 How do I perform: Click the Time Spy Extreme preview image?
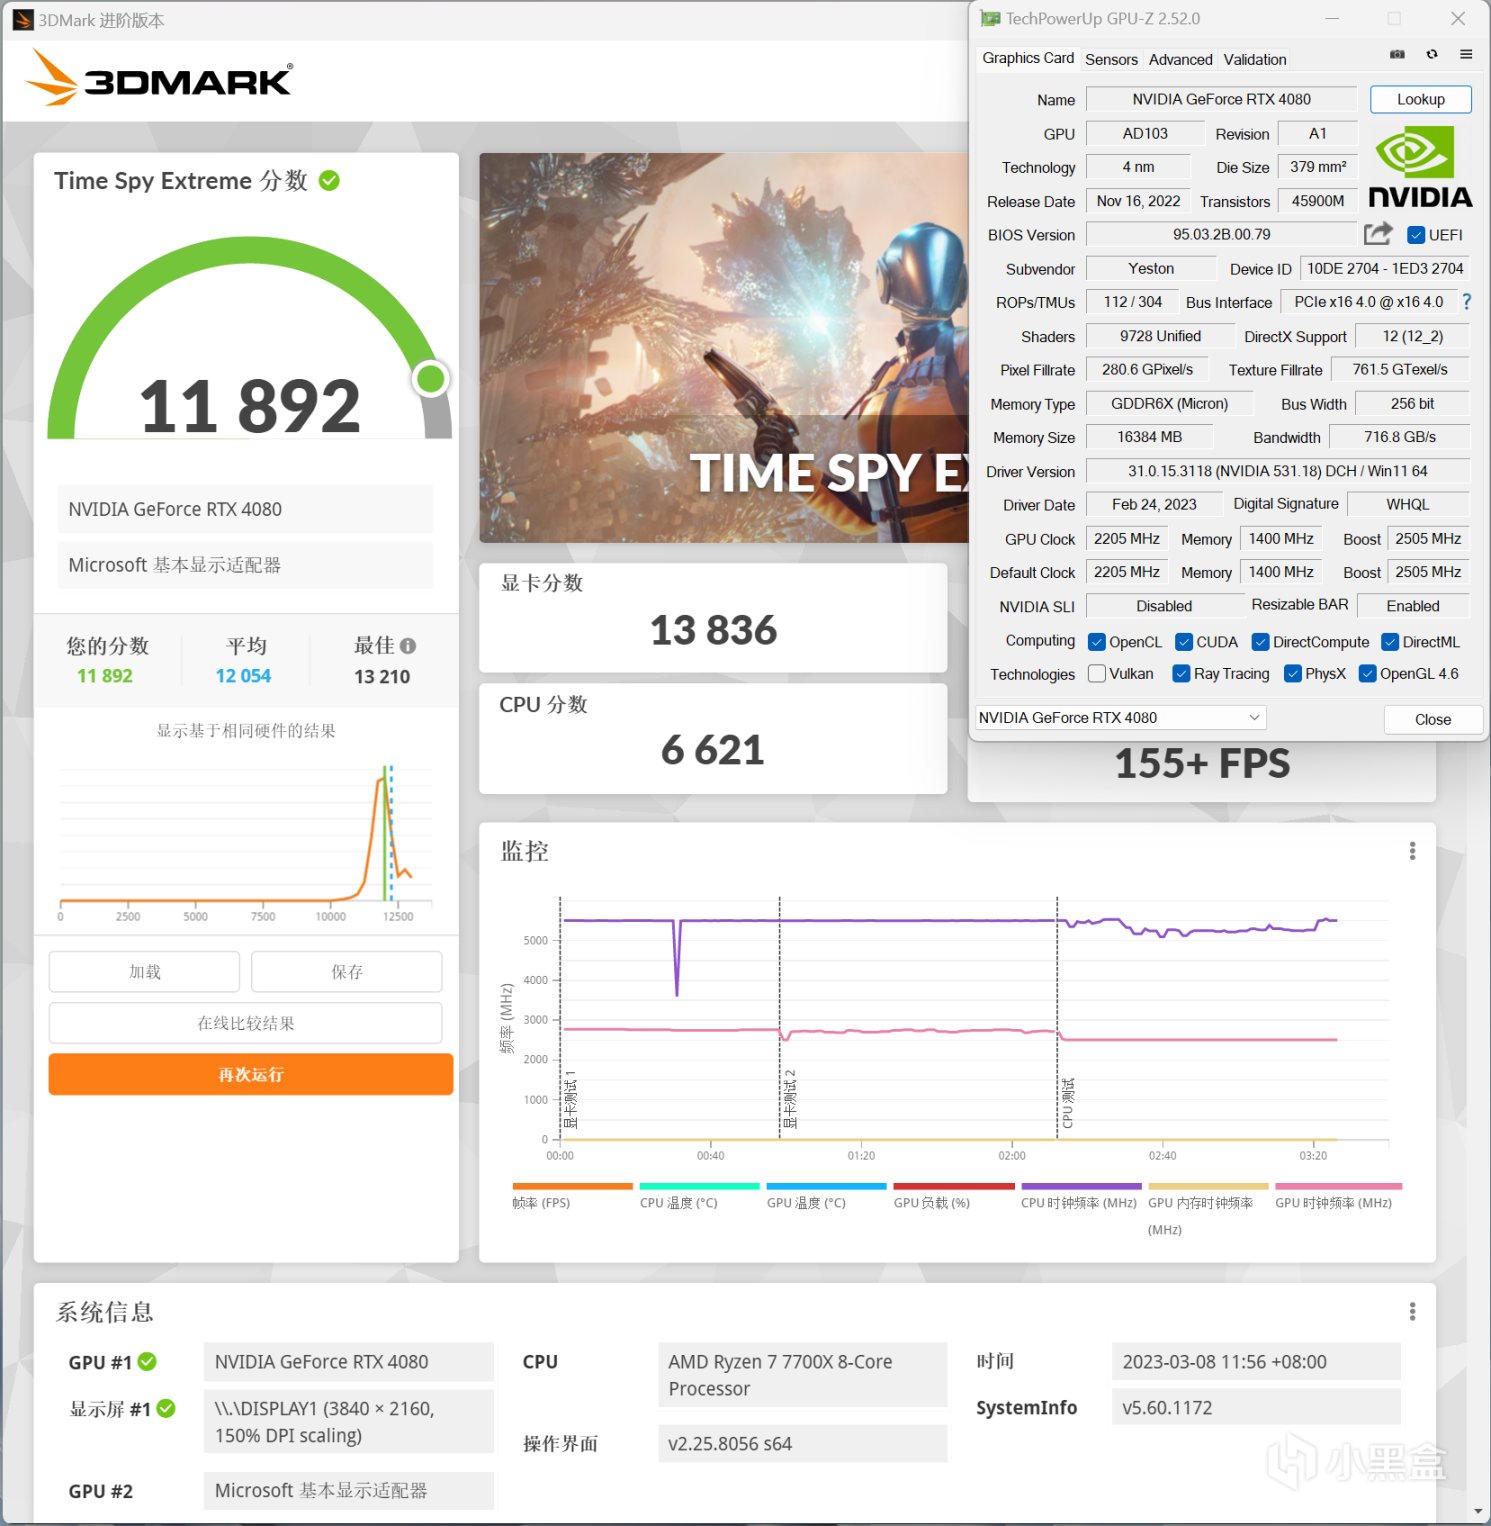click(x=724, y=348)
